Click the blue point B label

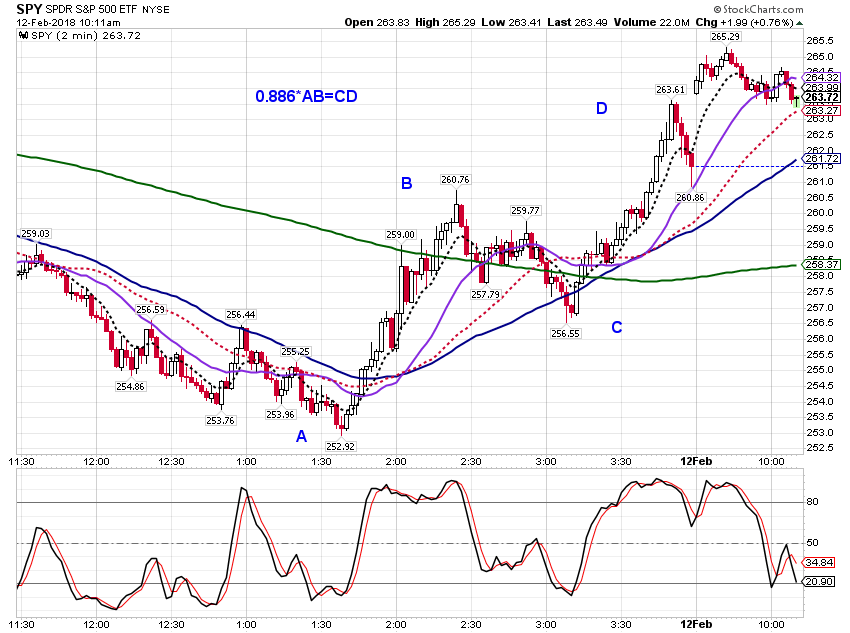point(407,184)
